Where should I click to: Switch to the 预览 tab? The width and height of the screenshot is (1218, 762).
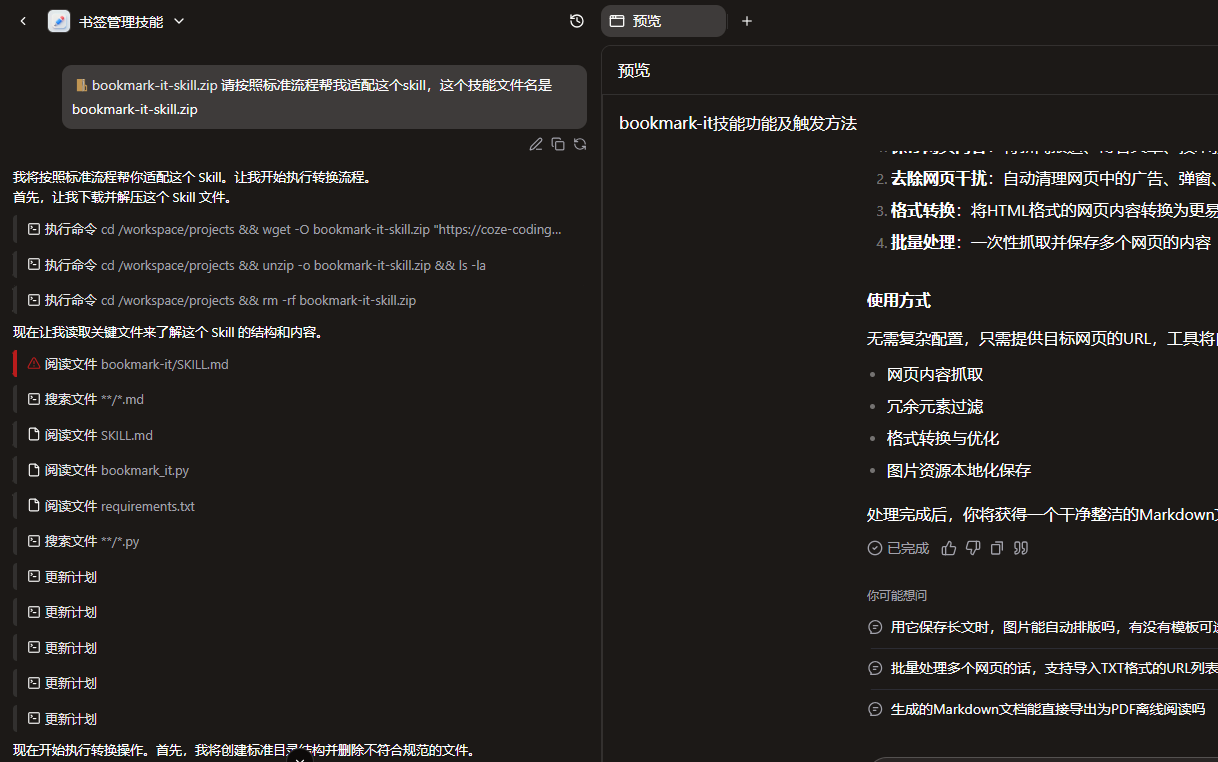(x=662, y=21)
